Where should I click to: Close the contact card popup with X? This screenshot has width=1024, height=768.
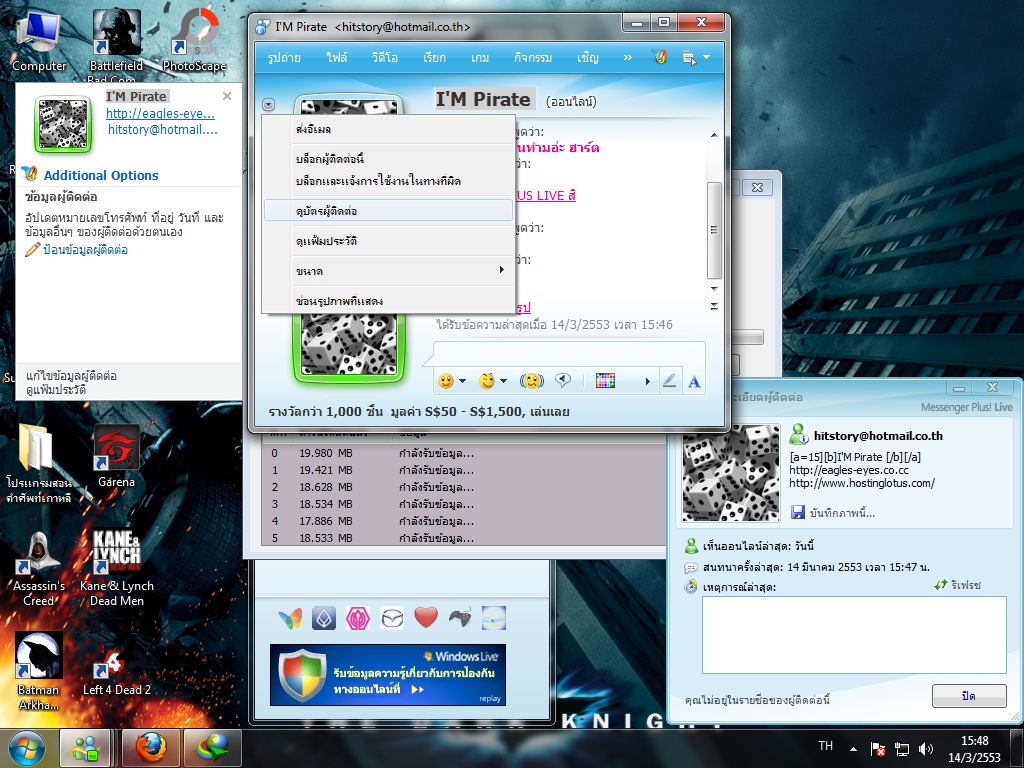point(227,96)
